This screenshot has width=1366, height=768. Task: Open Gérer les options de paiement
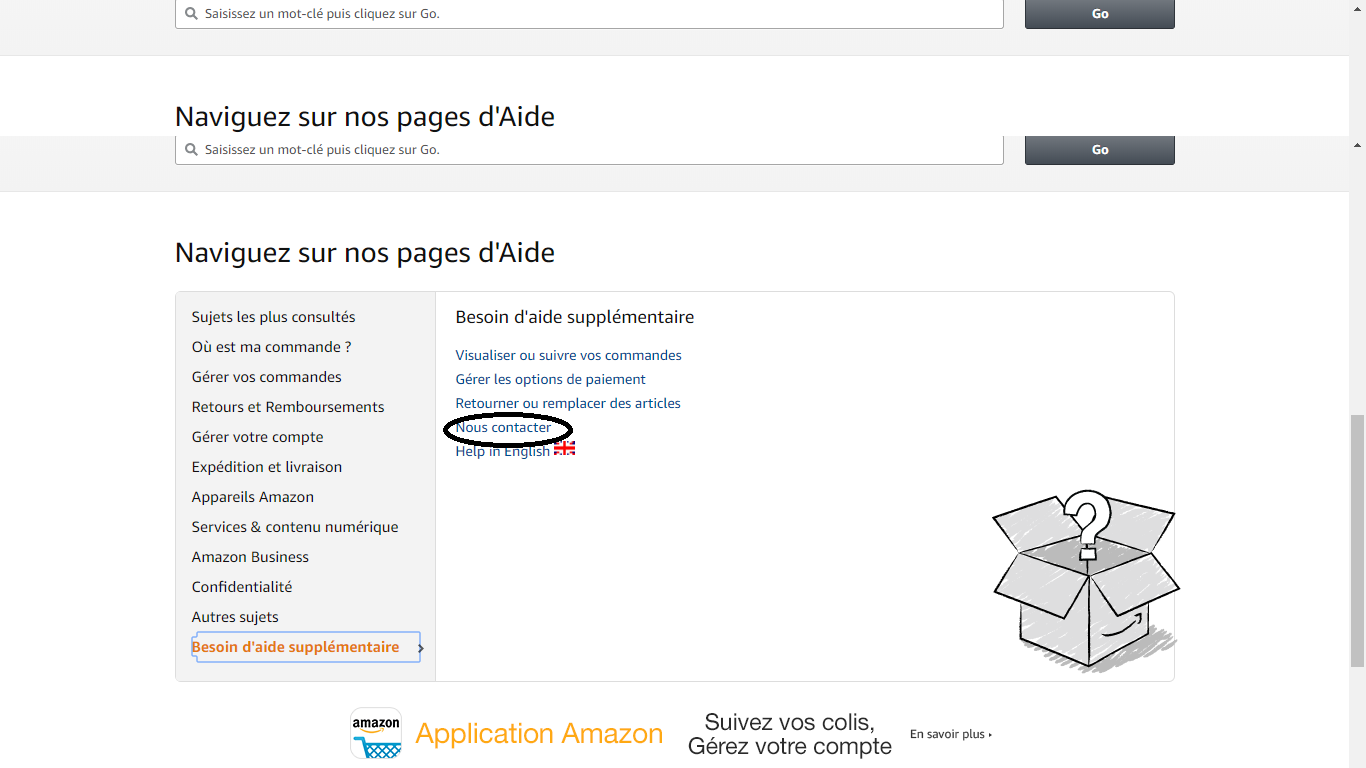pos(550,379)
